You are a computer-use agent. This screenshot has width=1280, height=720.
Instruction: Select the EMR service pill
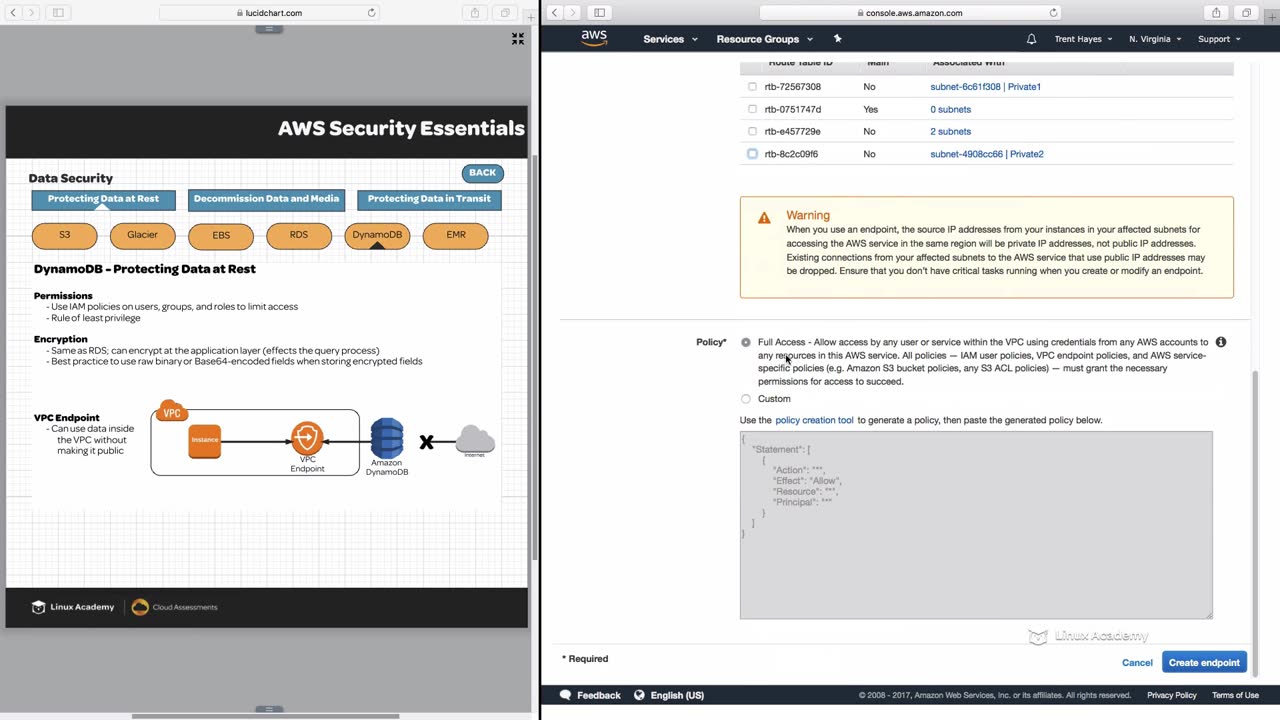pyautogui.click(x=456, y=235)
